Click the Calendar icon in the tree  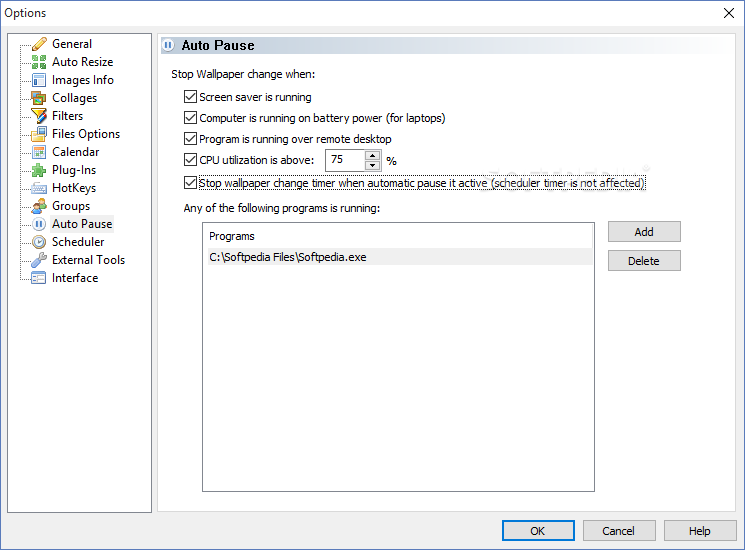click(39, 152)
